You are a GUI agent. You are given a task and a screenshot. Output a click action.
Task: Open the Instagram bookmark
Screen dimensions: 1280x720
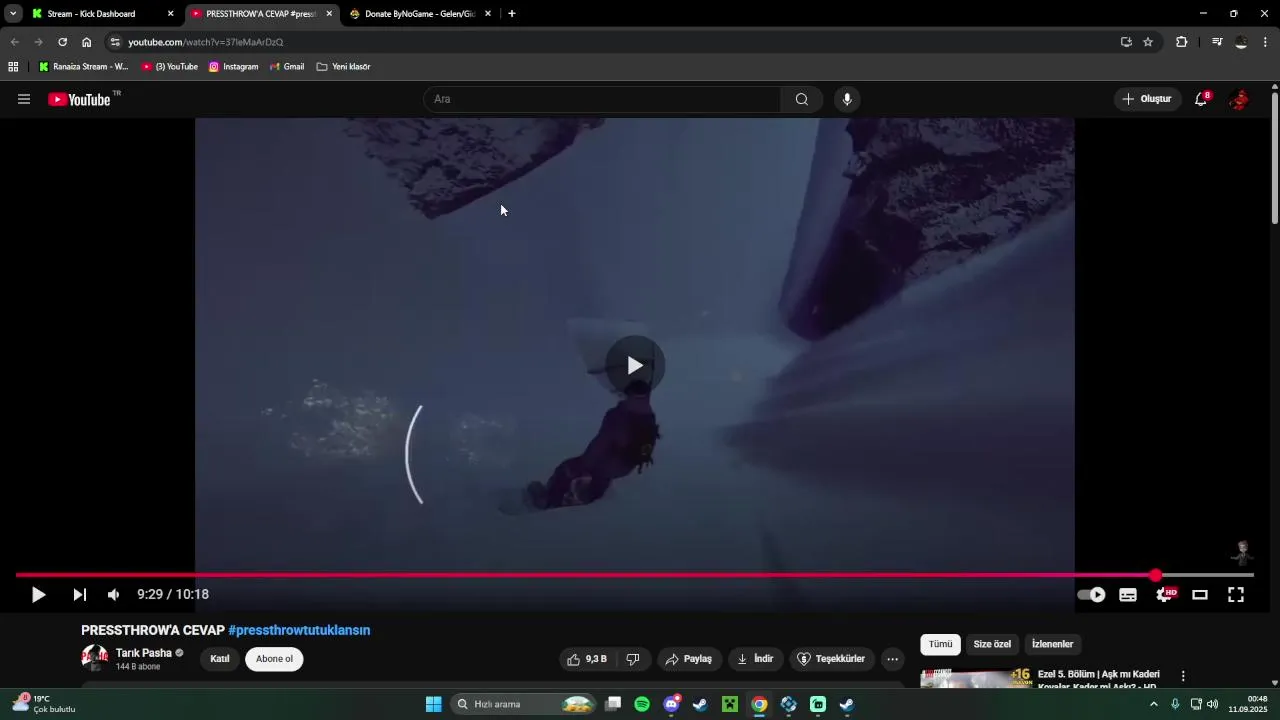click(234, 67)
